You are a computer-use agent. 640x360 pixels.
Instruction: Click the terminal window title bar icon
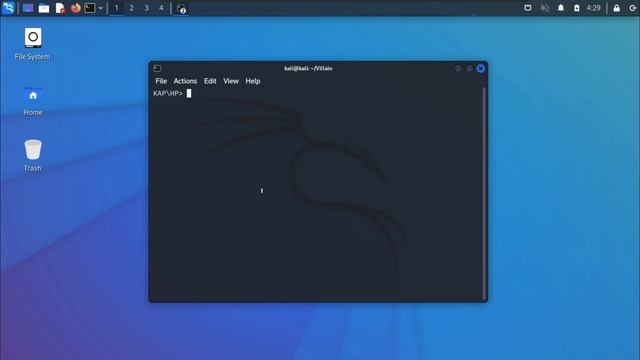[157, 68]
